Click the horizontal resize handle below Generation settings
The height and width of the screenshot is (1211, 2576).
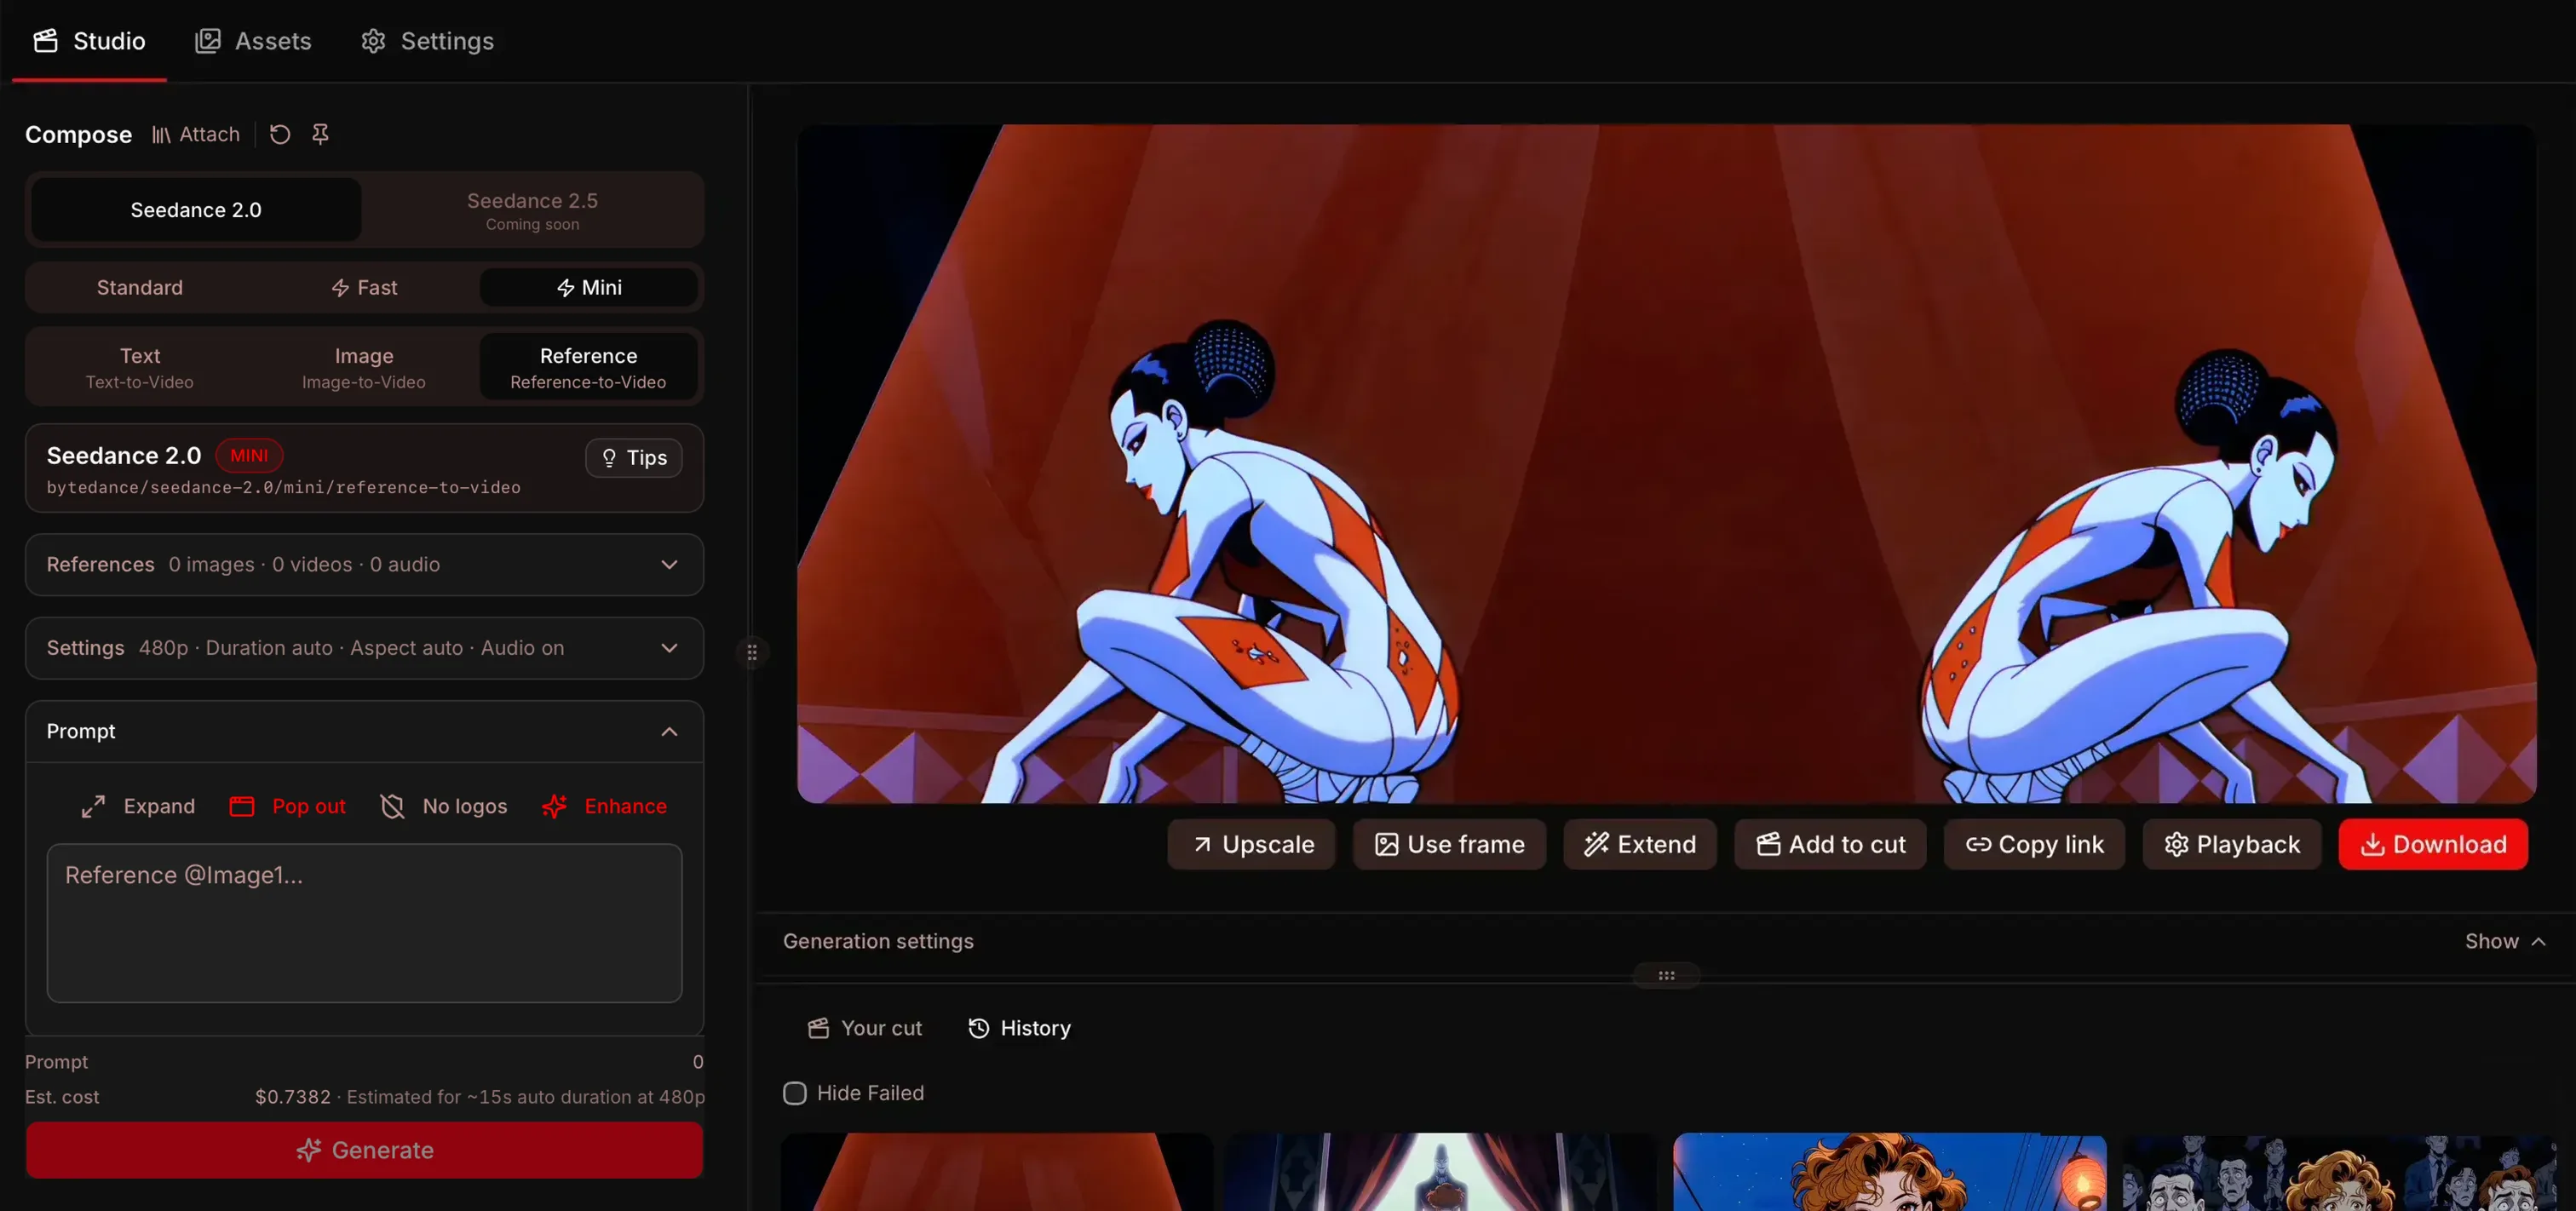(x=1666, y=976)
